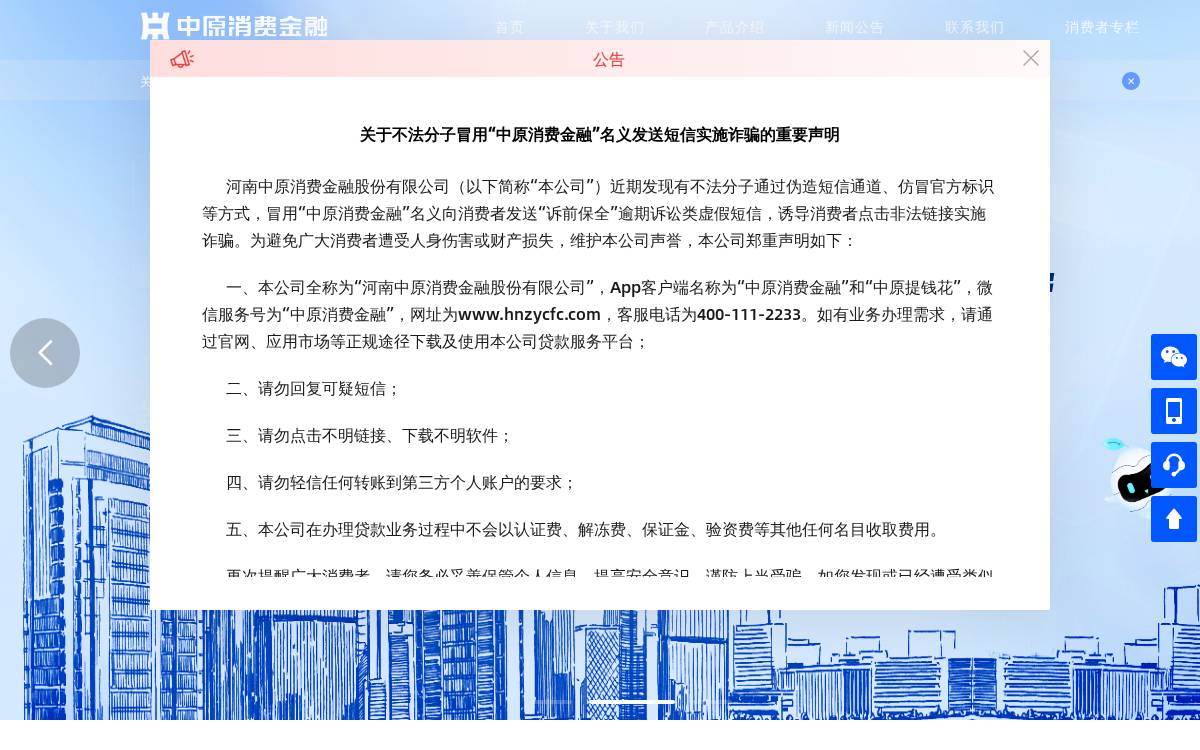This screenshot has width=1200, height=750.
Task: Open the mobile app download sidebar icon
Action: coord(1174,411)
